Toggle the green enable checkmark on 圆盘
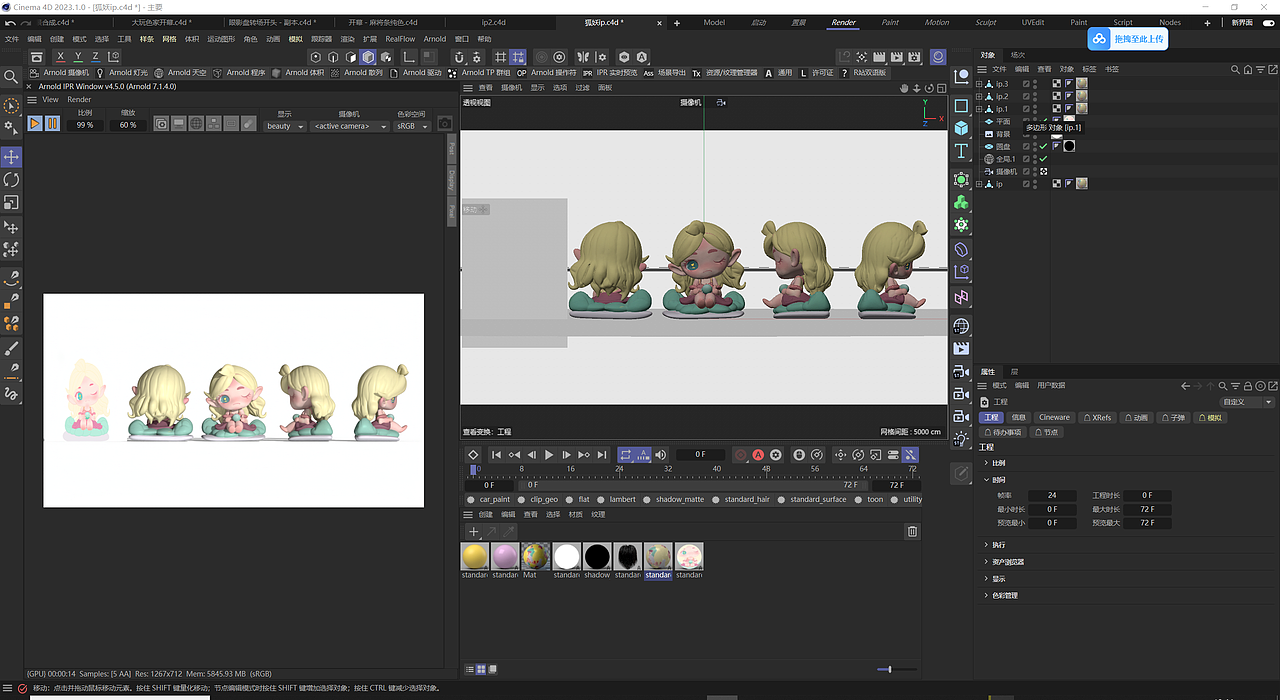This screenshot has width=1280, height=700. click(1043, 146)
